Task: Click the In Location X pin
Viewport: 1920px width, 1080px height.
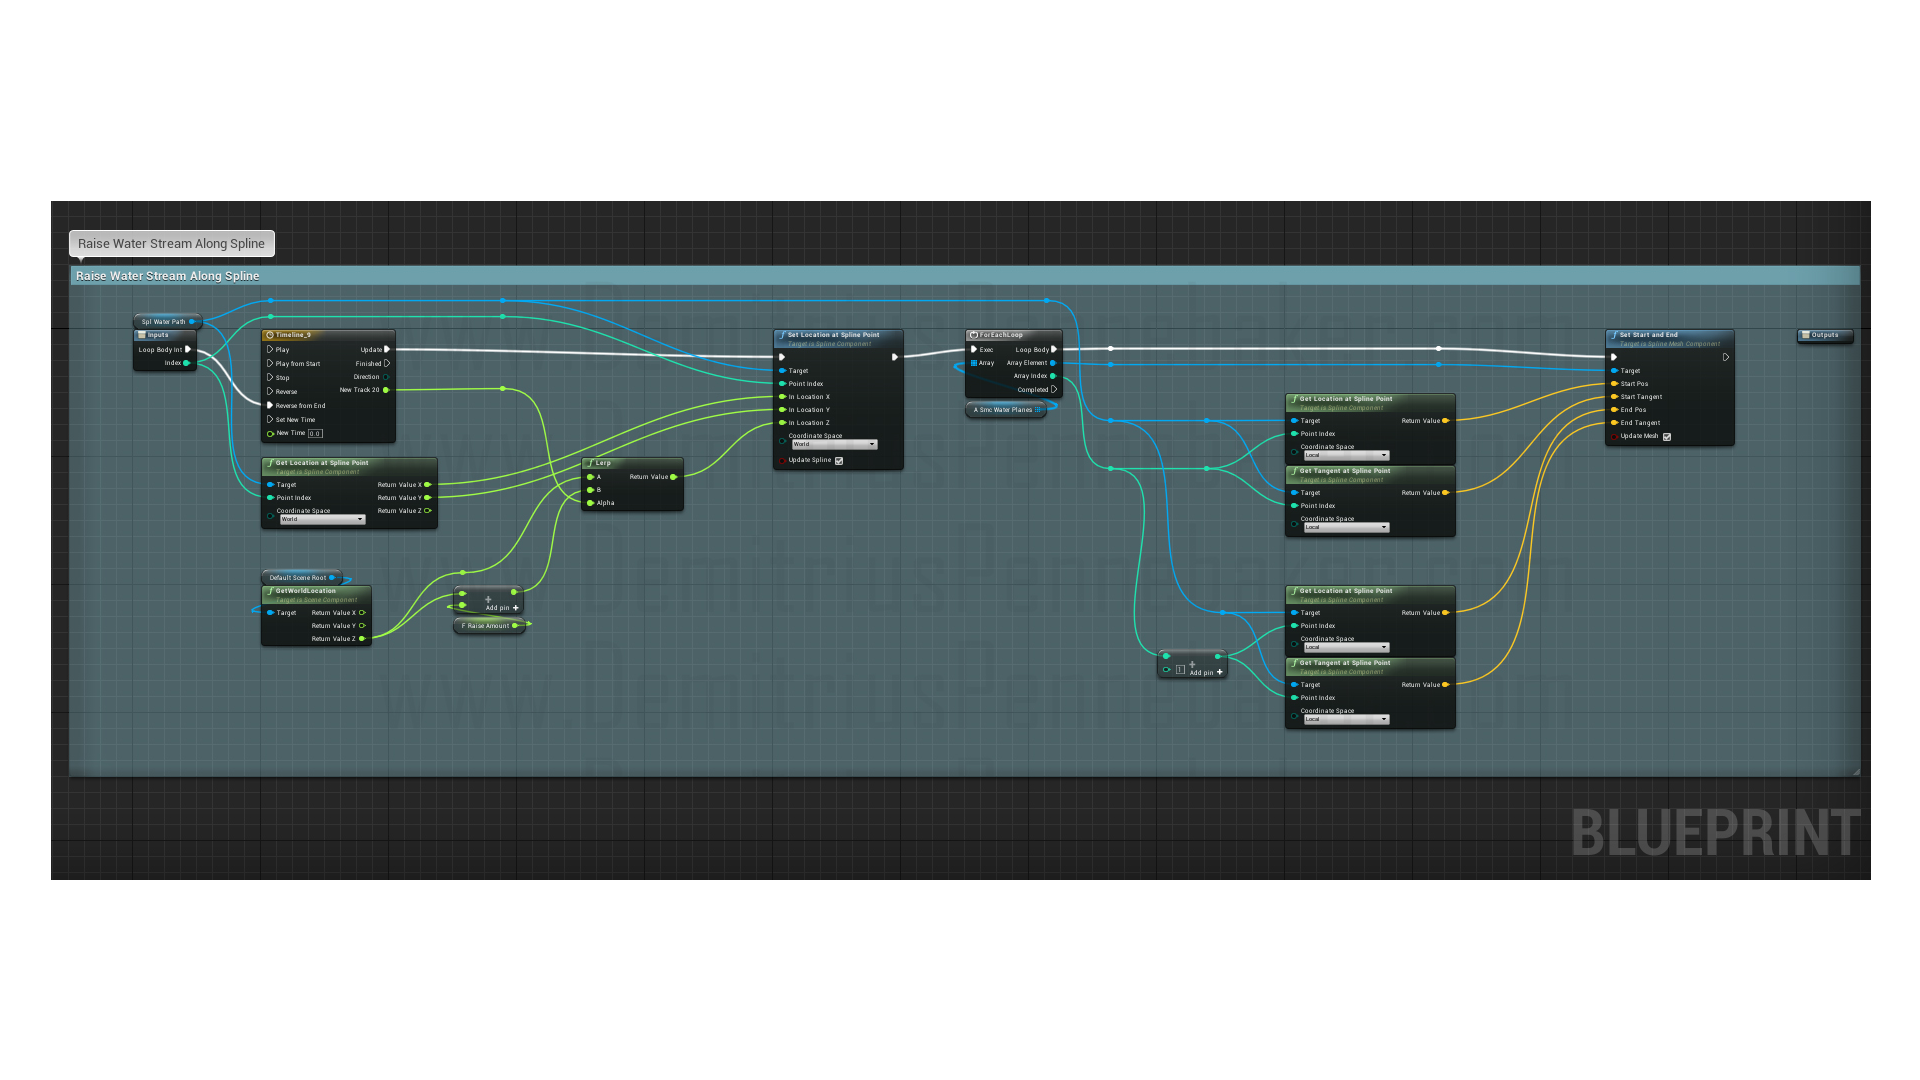Action: tap(782, 397)
